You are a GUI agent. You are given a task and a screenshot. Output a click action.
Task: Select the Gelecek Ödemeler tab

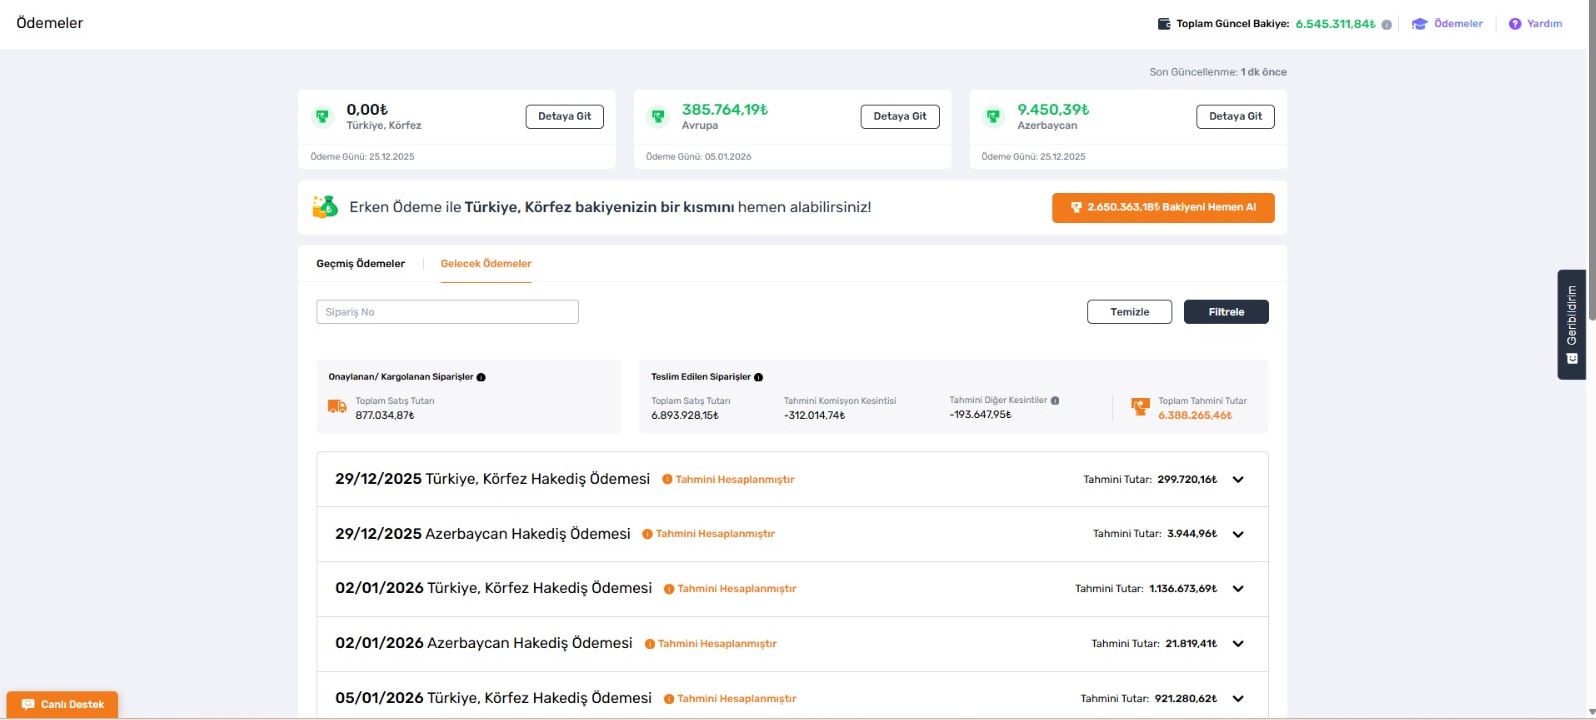pos(486,264)
